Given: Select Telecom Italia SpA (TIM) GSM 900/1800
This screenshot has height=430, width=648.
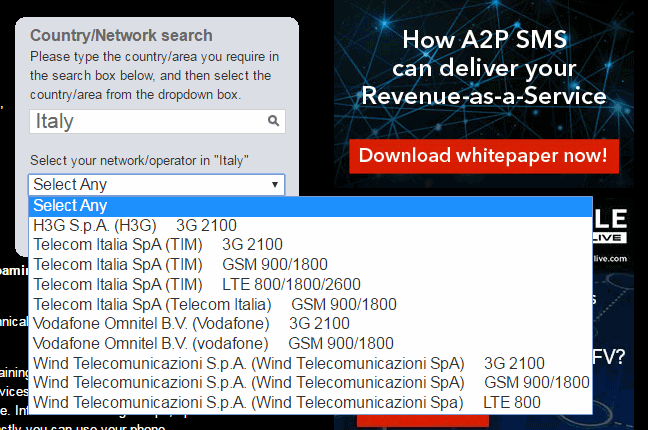Looking at the screenshot, I should [x=310, y=265].
